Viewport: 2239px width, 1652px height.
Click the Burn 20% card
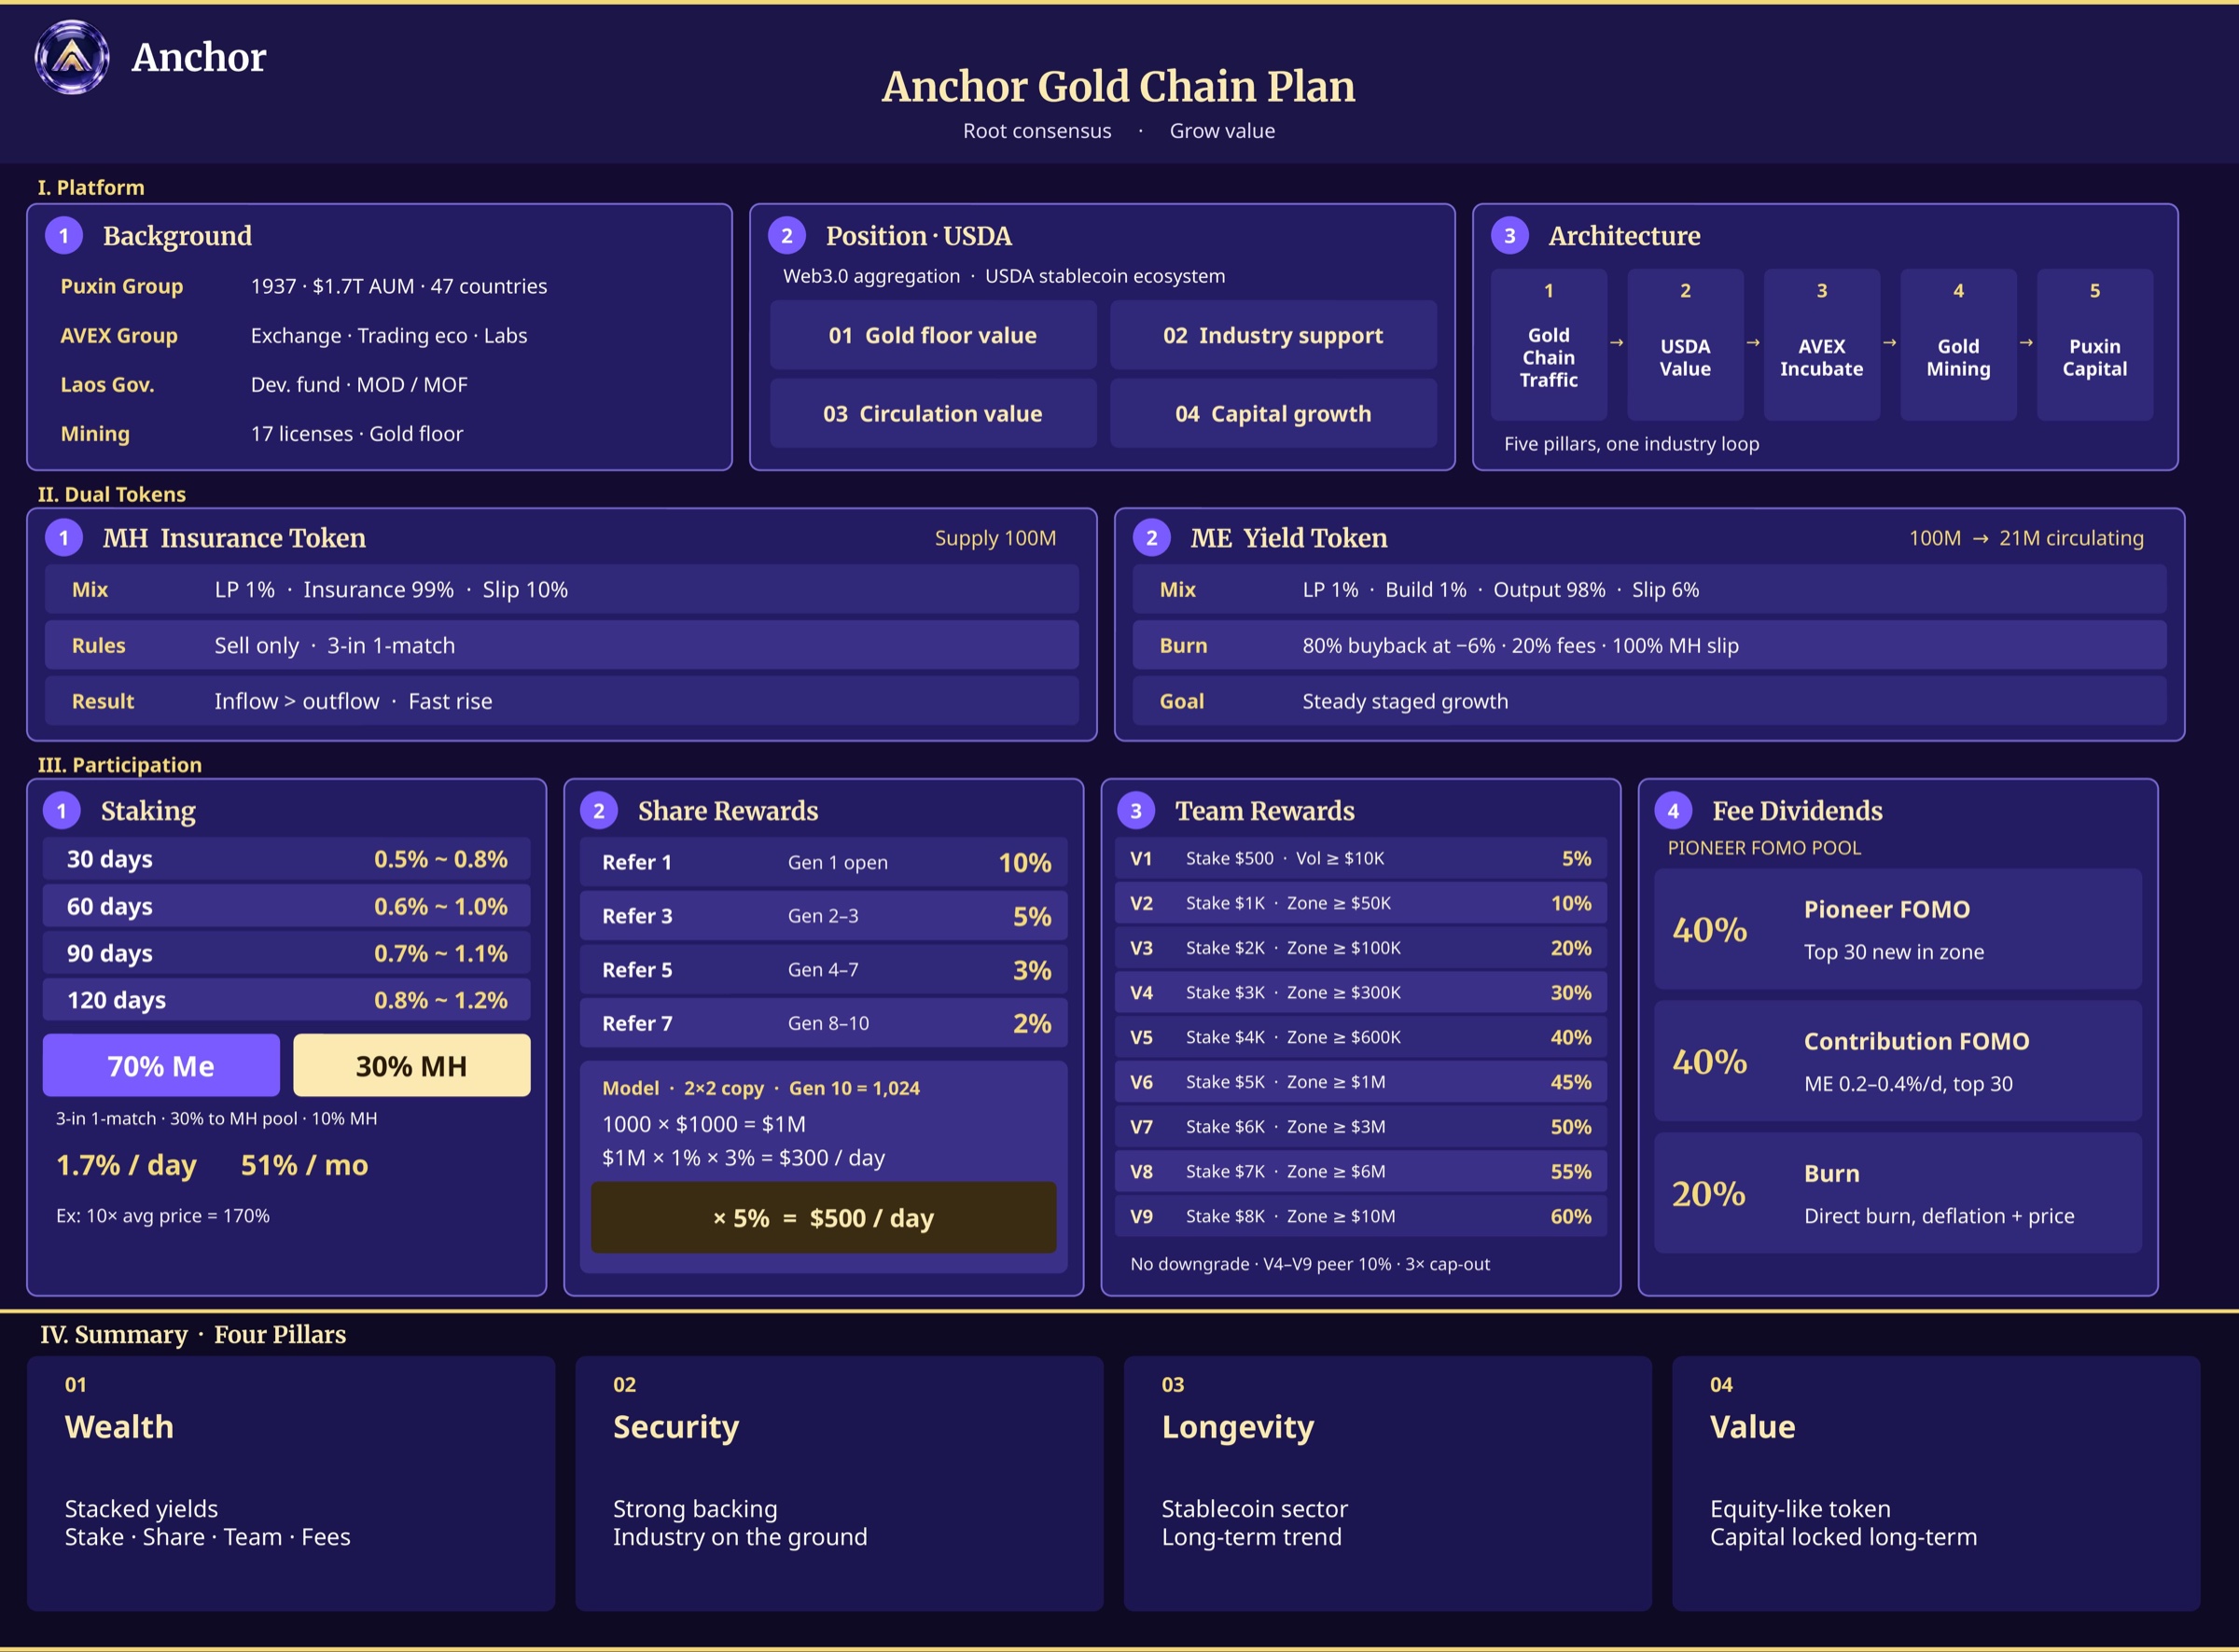pos(1898,1194)
